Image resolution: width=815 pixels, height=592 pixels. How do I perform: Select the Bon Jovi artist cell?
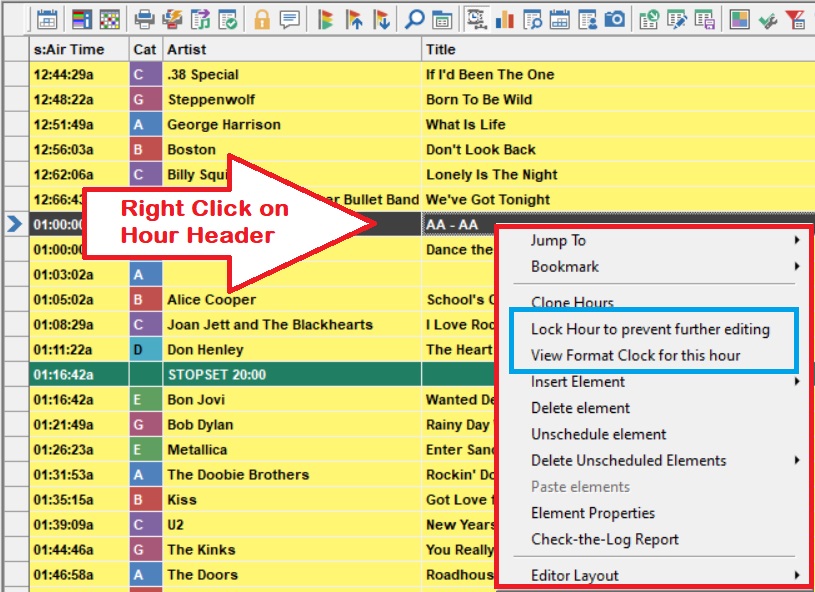tap(292, 399)
